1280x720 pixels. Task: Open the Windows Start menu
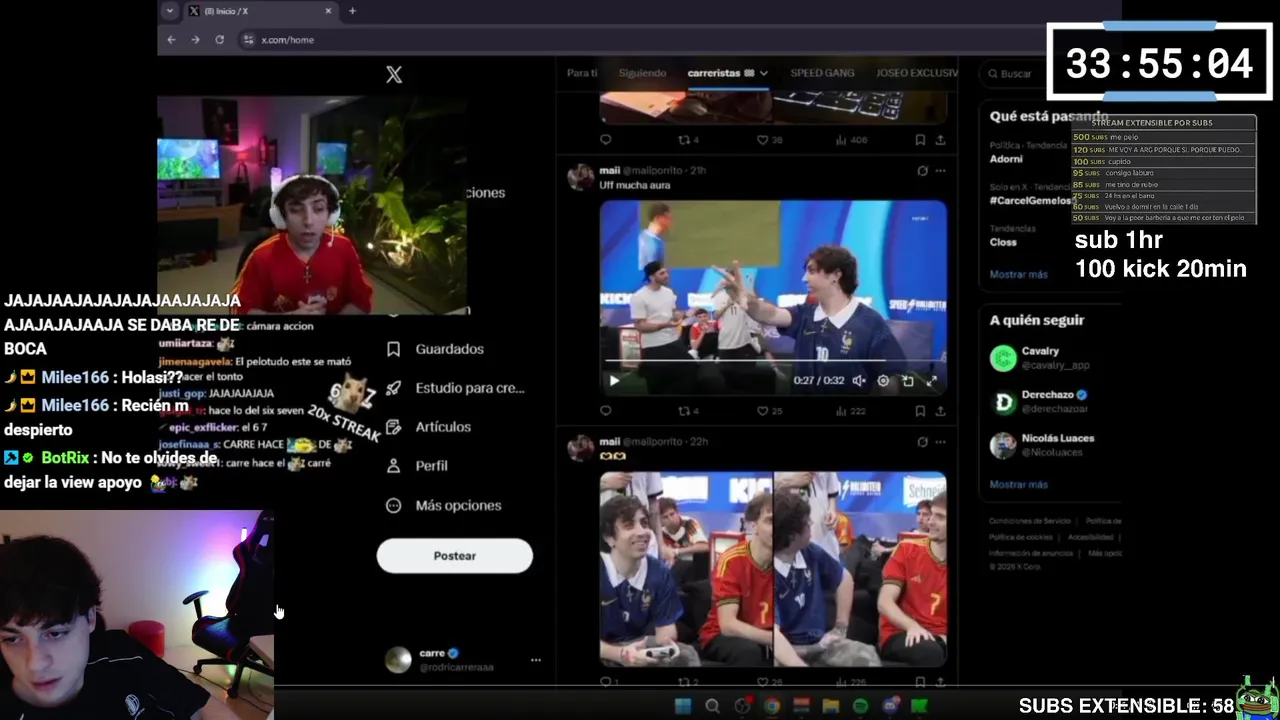click(683, 706)
